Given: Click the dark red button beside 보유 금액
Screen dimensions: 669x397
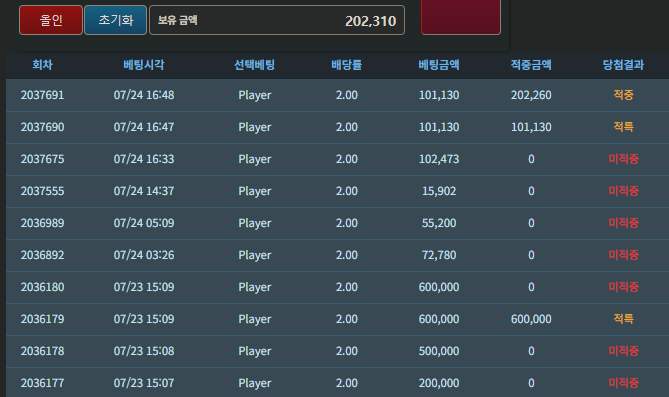Looking at the screenshot, I should 461,16.
